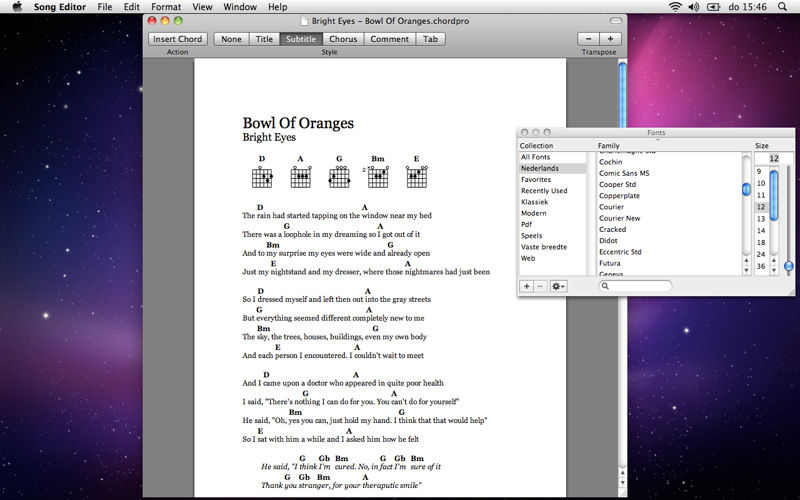The height and width of the screenshot is (500, 800).
Task: Click the document icon in title bar
Action: pyautogui.click(x=304, y=21)
